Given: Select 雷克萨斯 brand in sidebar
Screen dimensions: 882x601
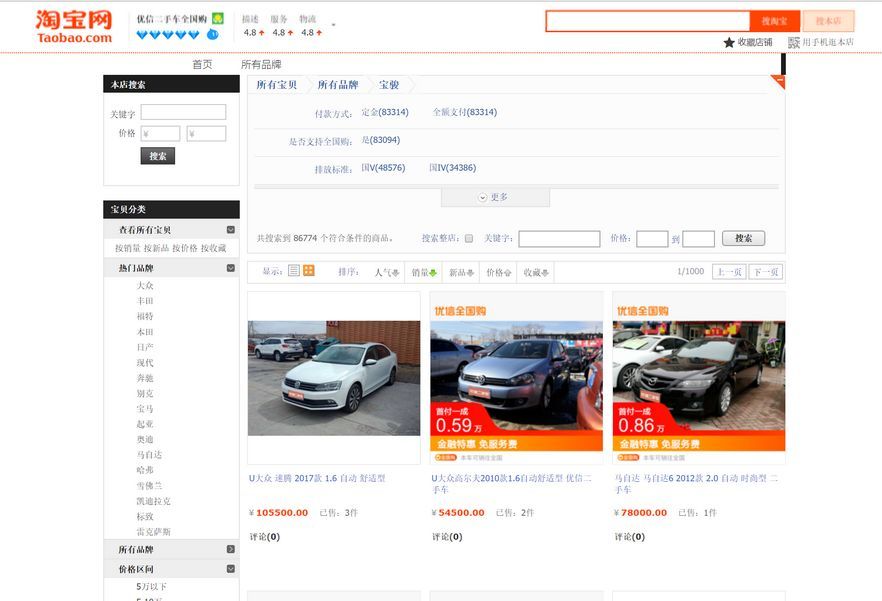Looking at the screenshot, I should pos(154,532).
